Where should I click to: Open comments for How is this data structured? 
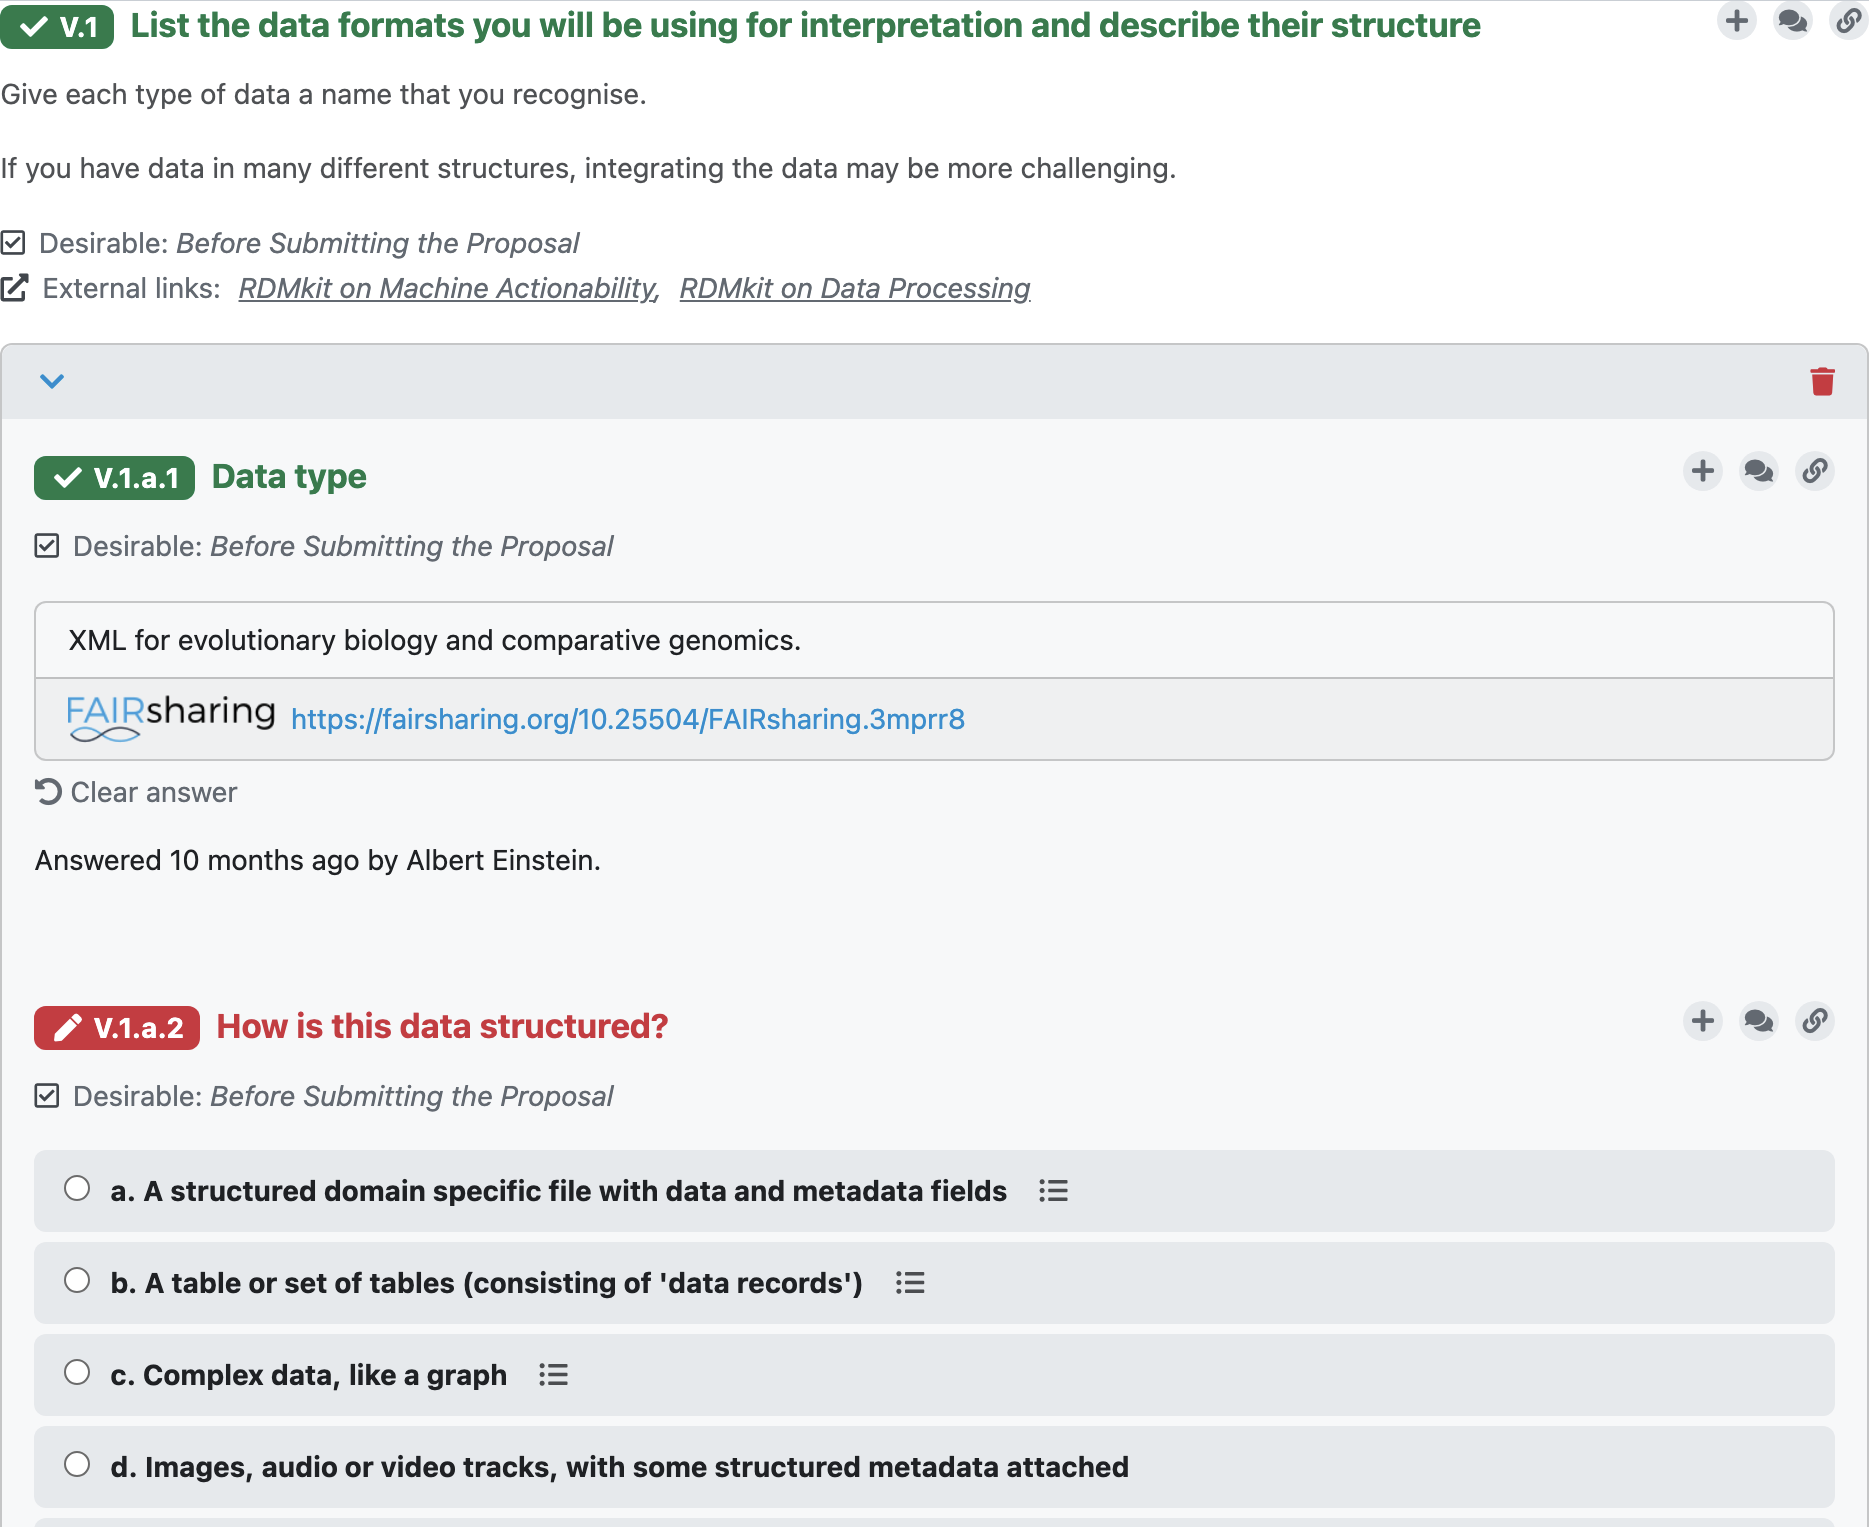pyautogui.click(x=1759, y=1021)
